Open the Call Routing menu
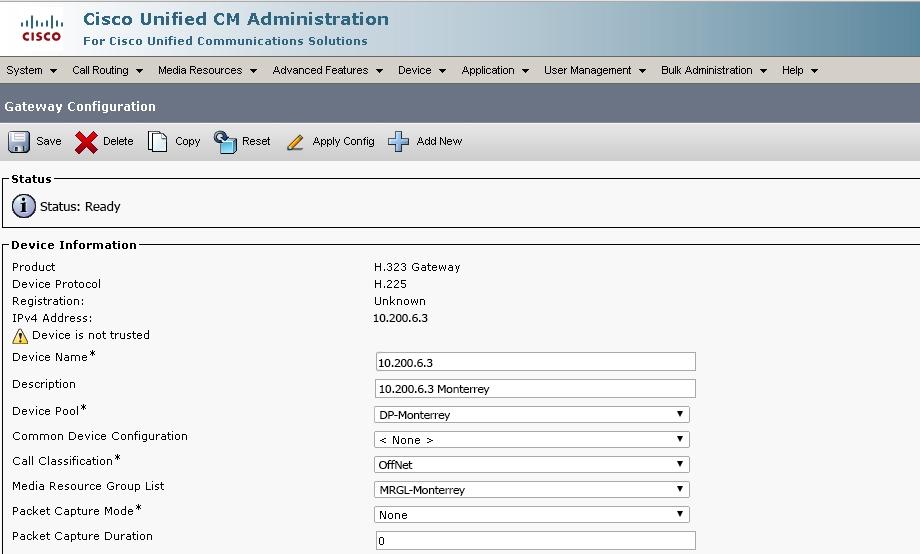The height and width of the screenshot is (554, 920). tap(107, 70)
